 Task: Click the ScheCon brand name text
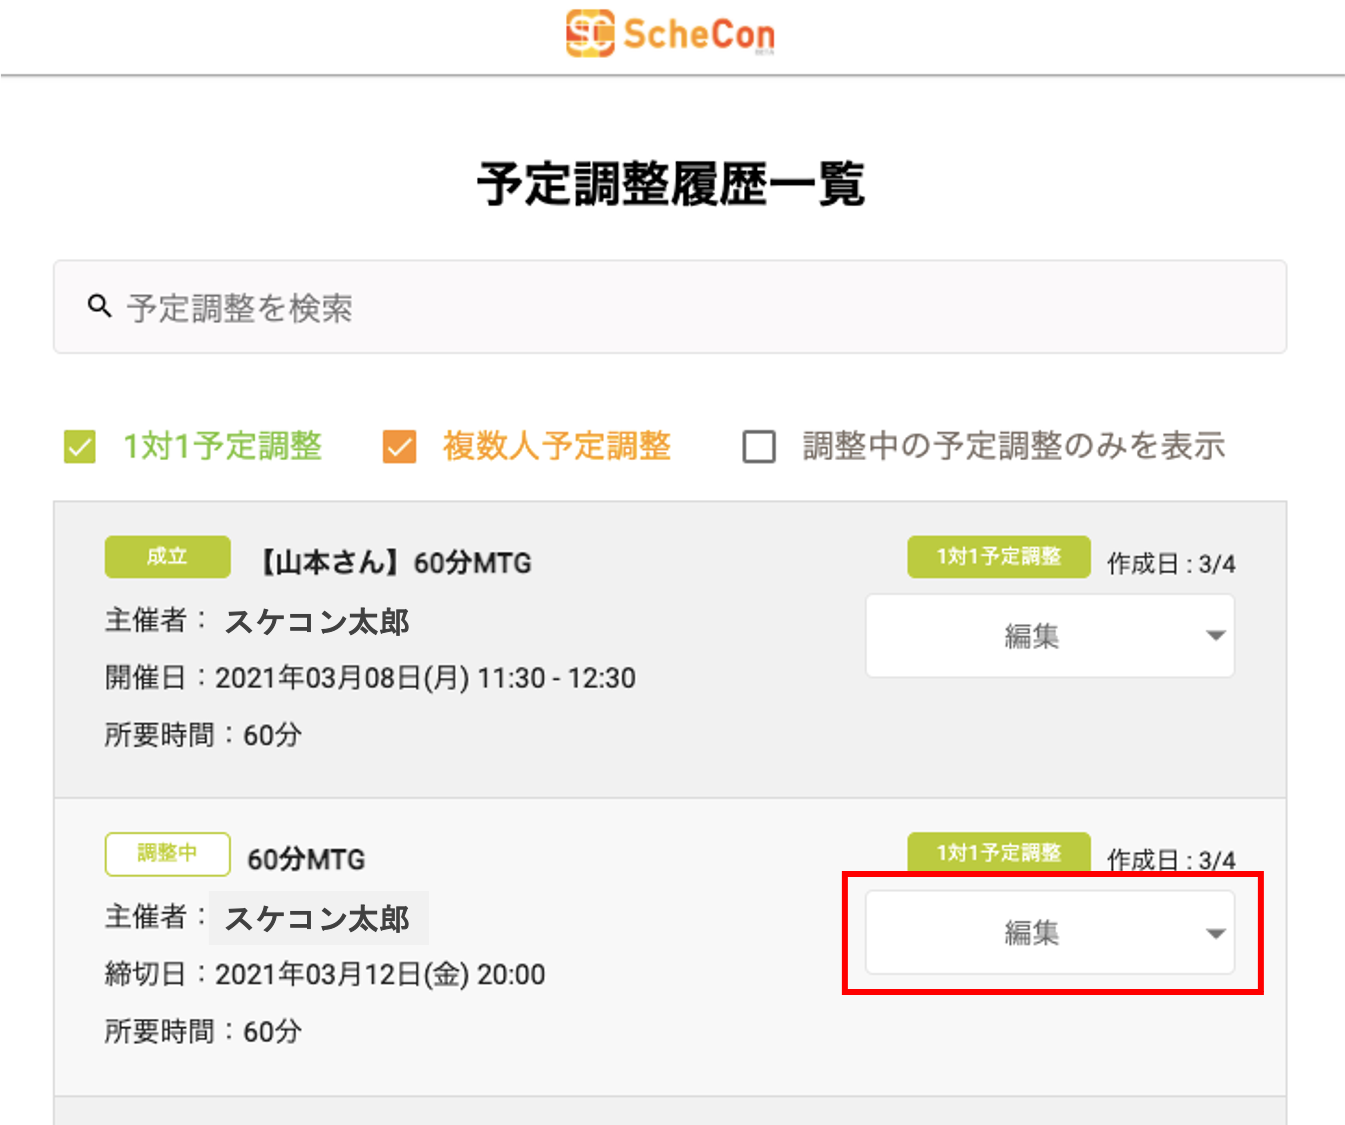(698, 35)
